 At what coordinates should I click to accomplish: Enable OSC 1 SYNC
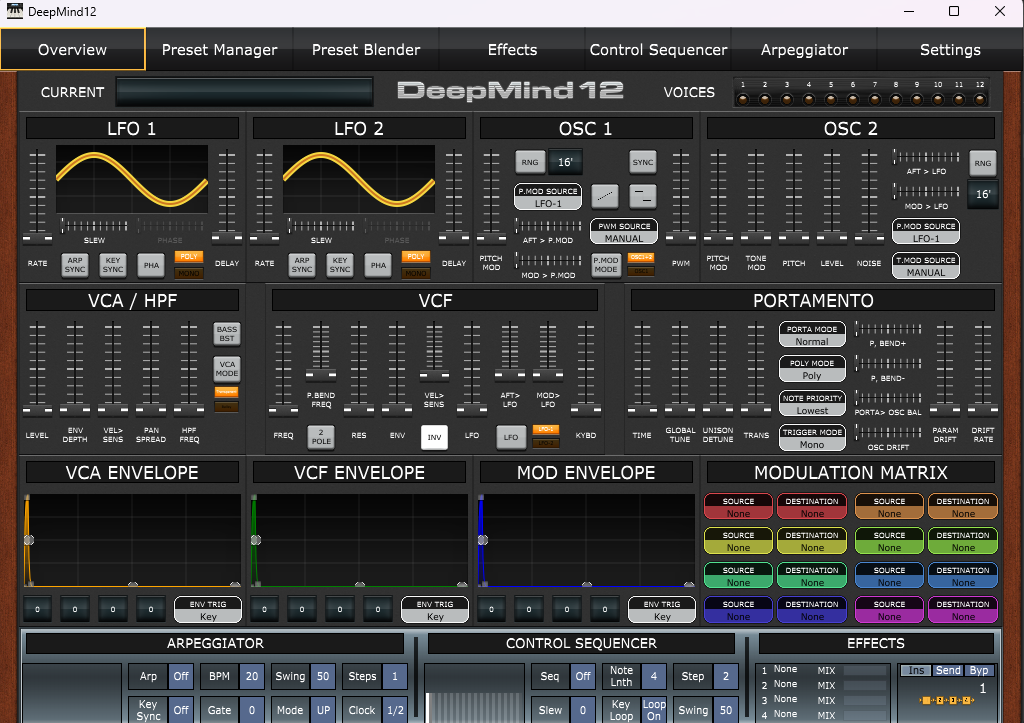coord(643,162)
